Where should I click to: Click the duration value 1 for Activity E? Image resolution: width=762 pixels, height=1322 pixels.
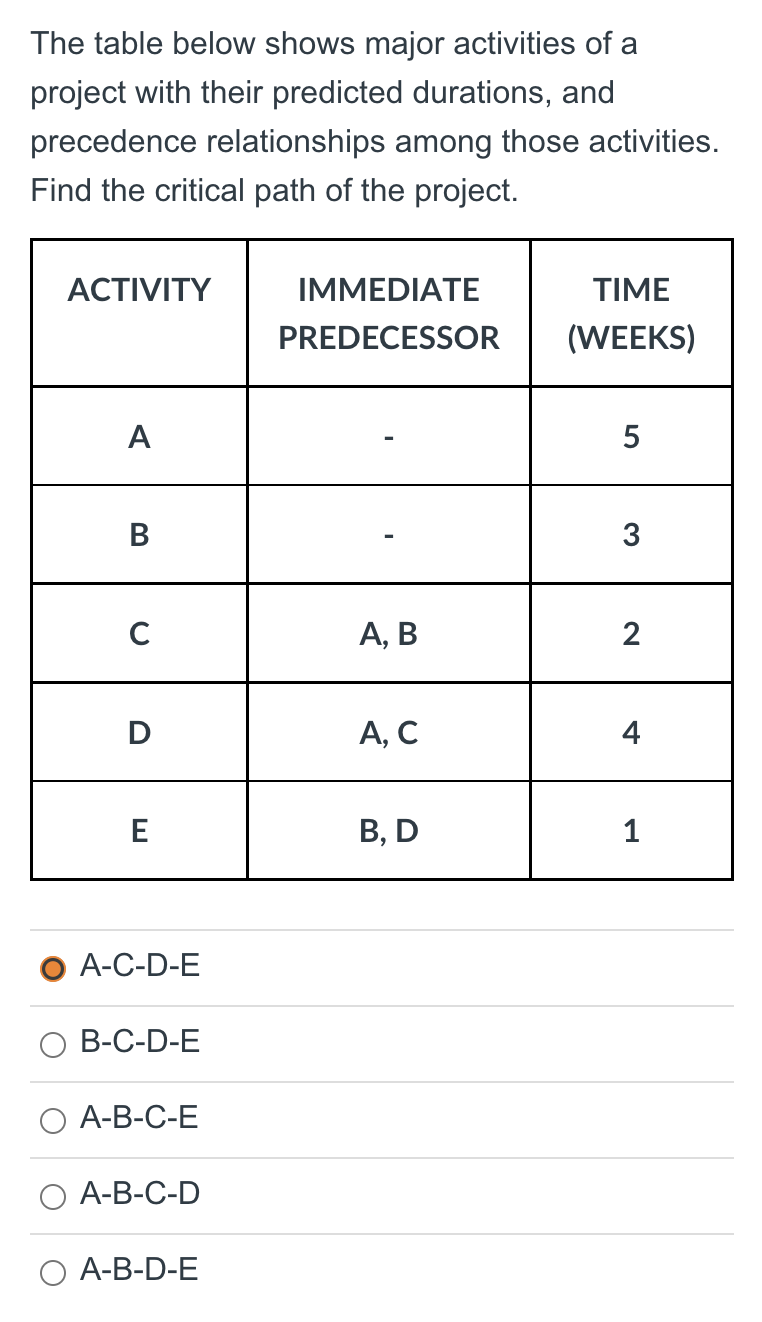point(630,830)
